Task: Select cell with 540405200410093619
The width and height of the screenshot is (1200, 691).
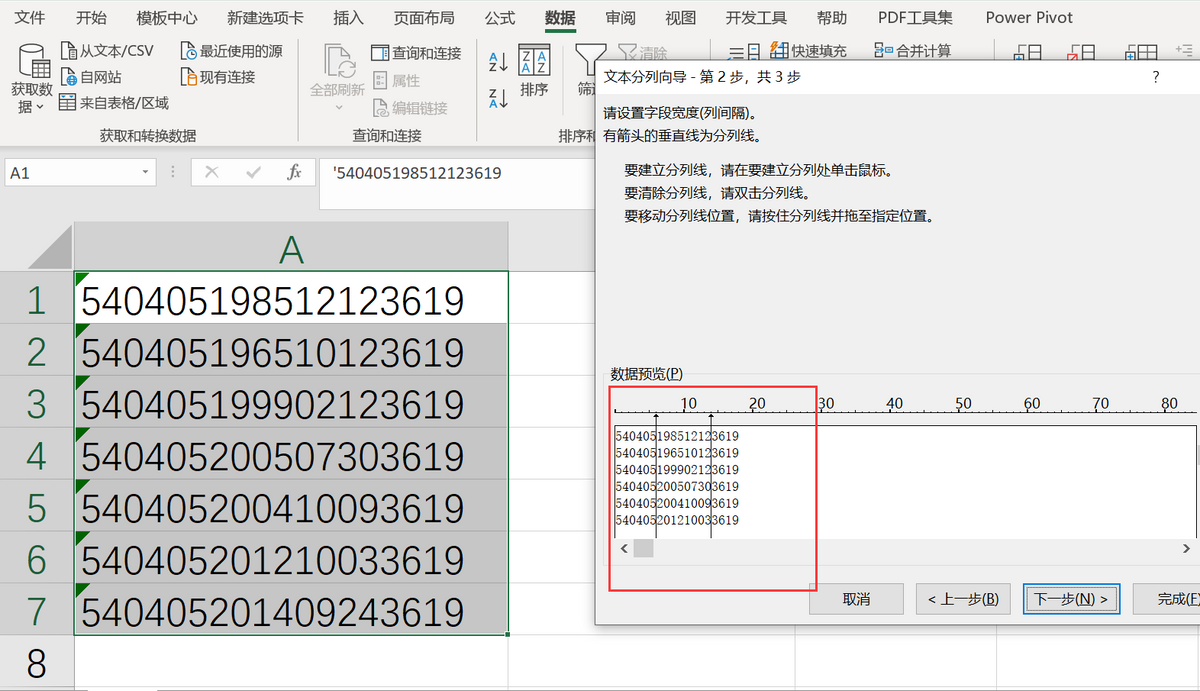Action: click(291, 506)
